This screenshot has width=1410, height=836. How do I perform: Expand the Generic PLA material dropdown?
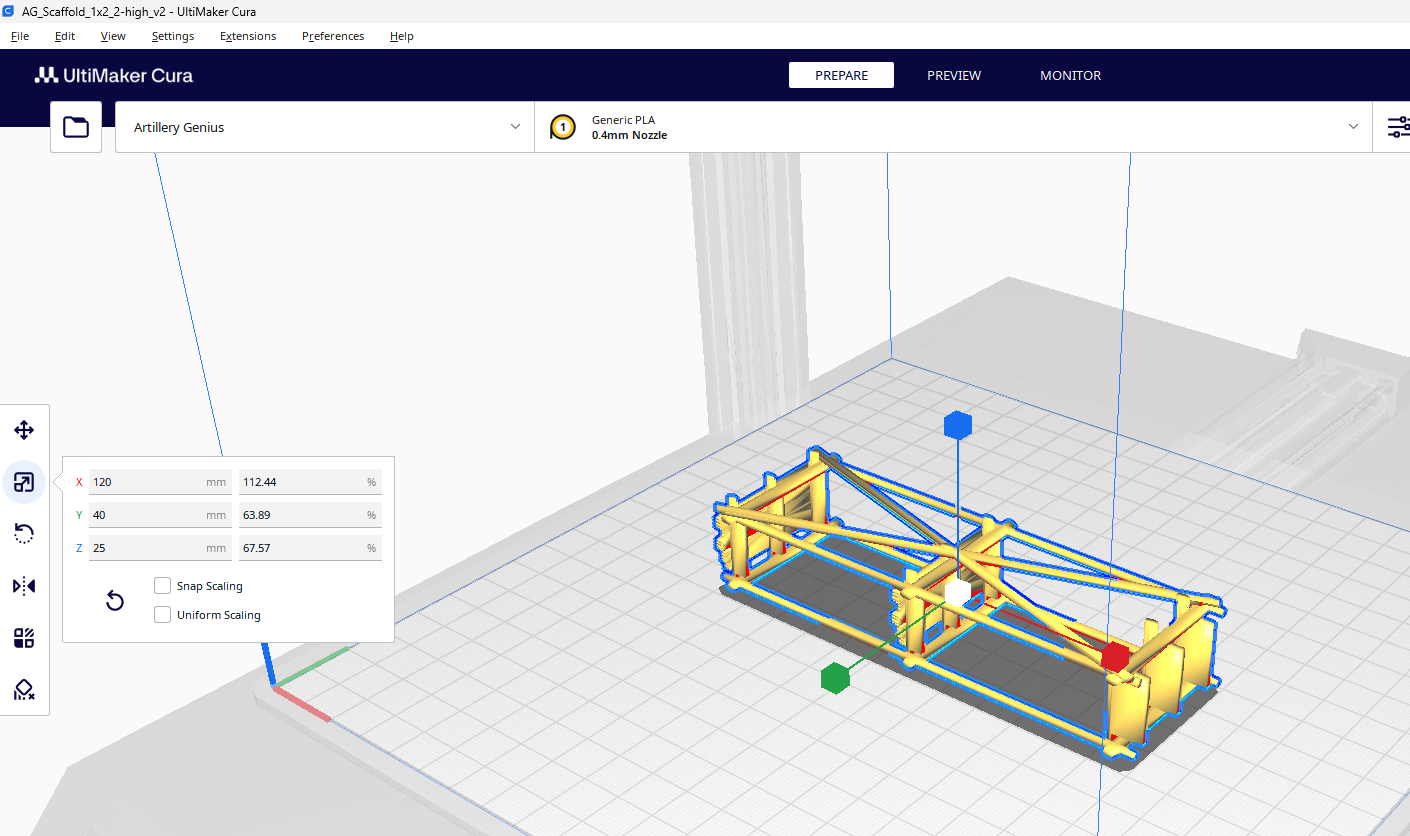click(953, 127)
